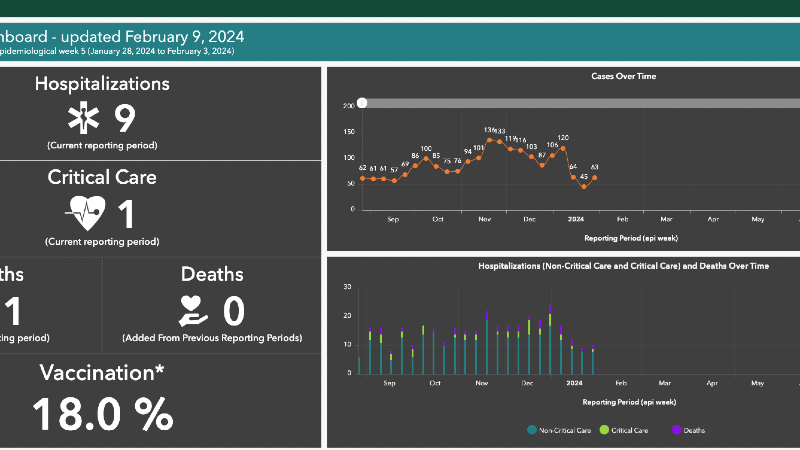Click the last data point labeled 63
The image size is (800, 450).
point(594,178)
